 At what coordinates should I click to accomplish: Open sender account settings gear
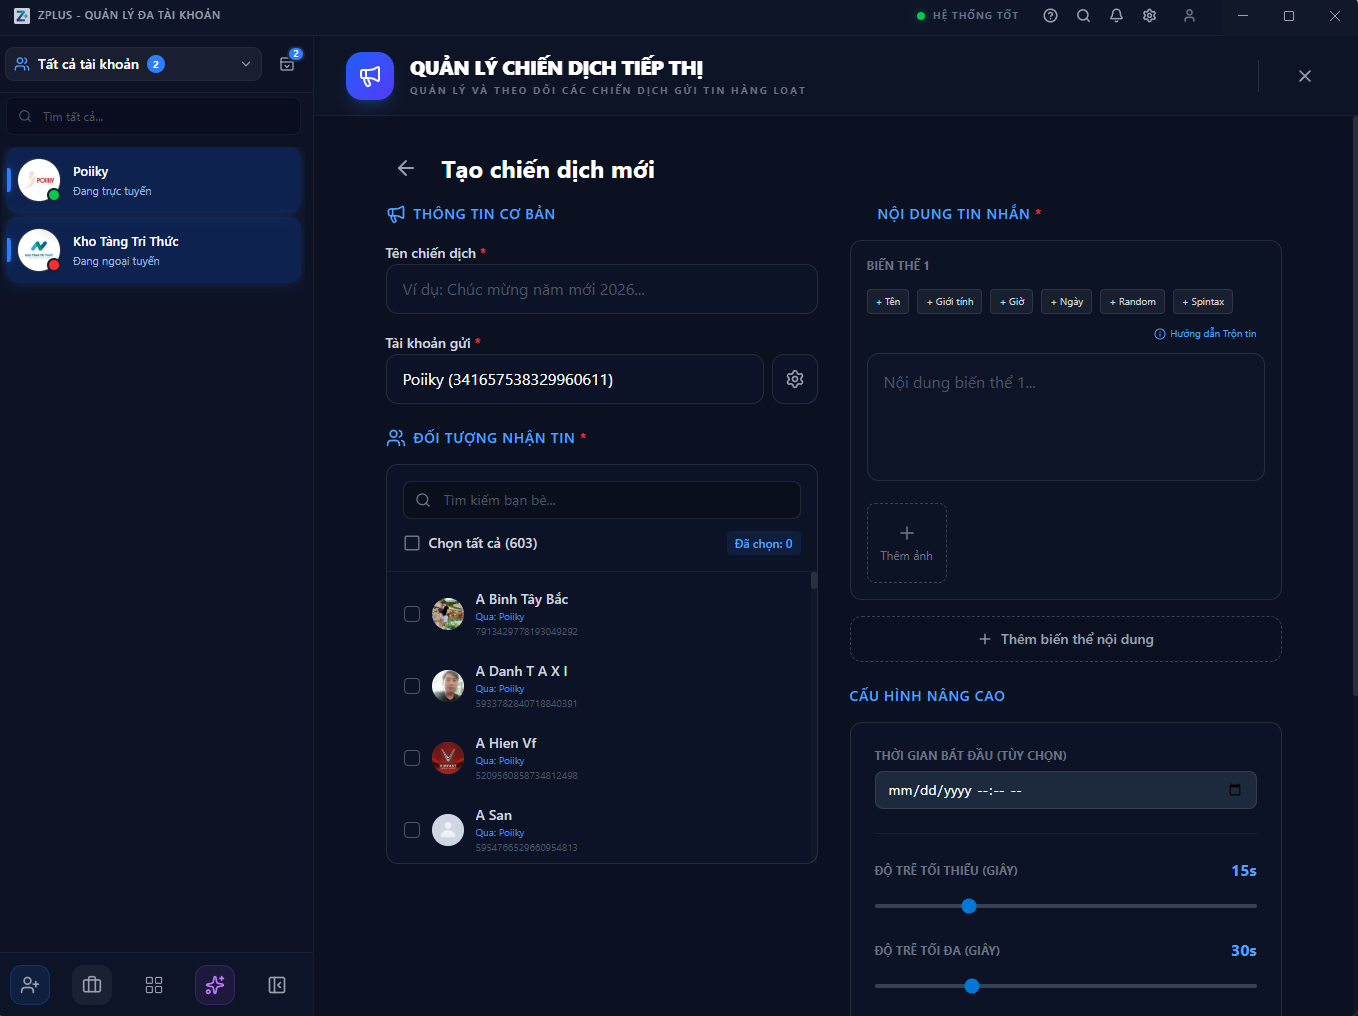794,379
